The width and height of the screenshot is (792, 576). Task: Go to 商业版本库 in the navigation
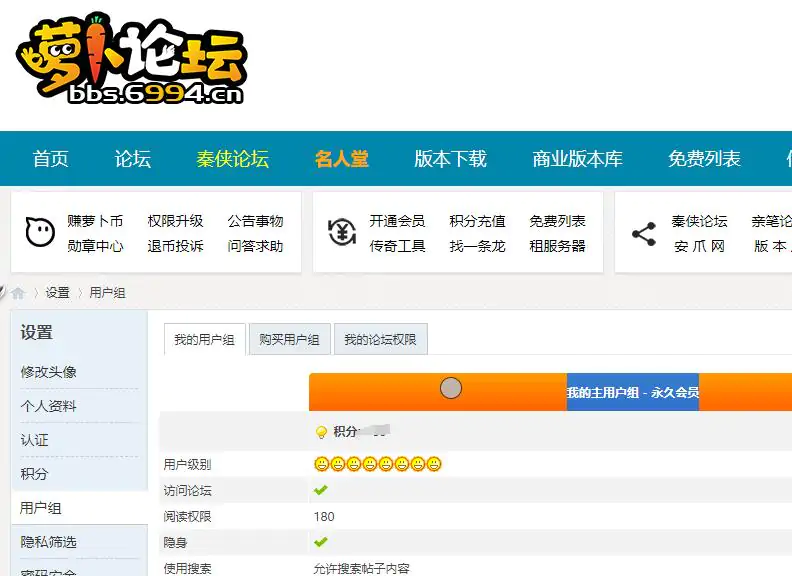coord(577,159)
